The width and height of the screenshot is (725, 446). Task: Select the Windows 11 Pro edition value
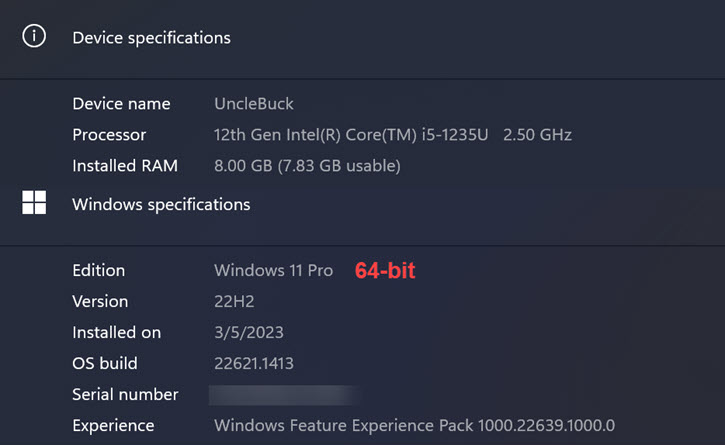[273, 271]
